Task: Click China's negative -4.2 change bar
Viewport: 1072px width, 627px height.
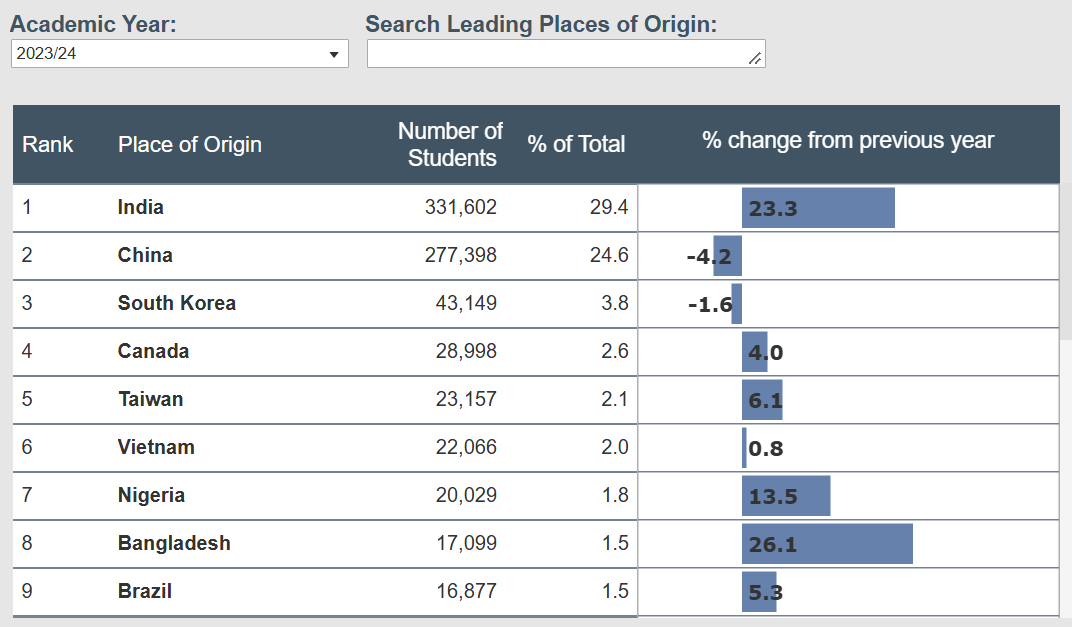Action: pyautogui.click(x=727, y=256)
